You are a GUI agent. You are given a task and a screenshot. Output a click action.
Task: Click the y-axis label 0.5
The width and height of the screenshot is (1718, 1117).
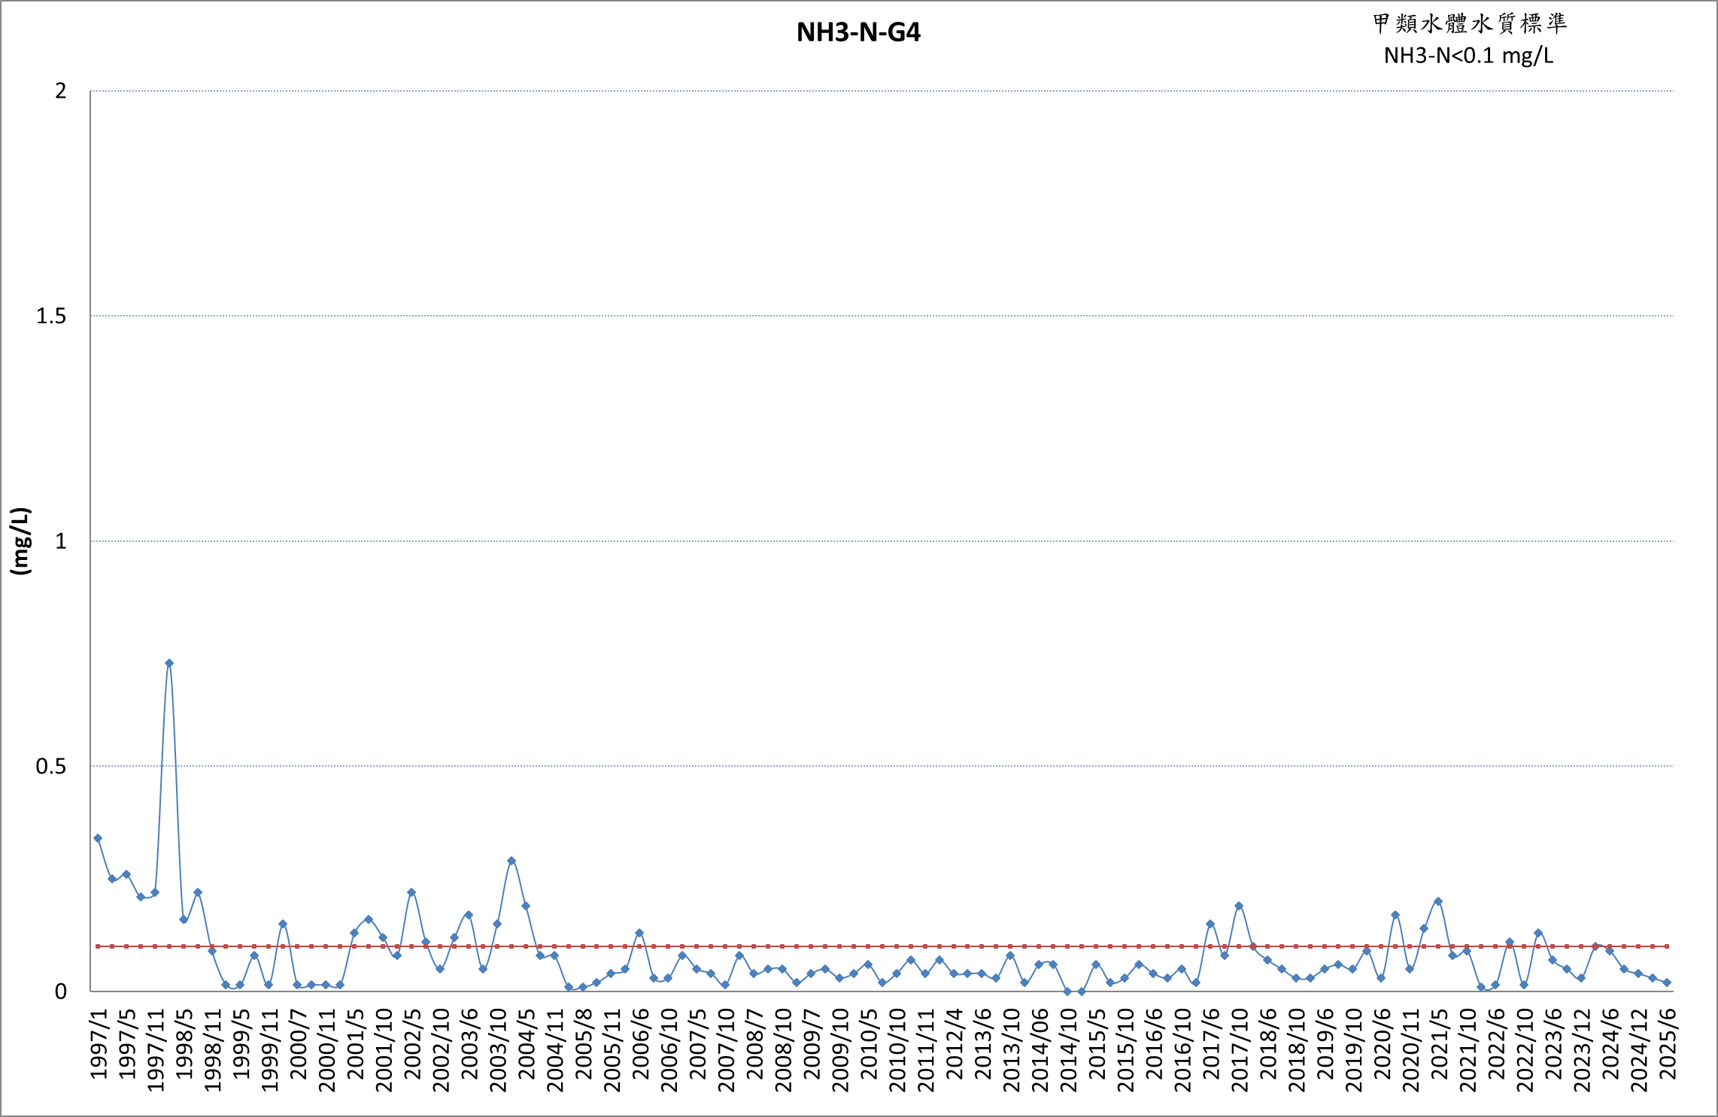click(51, 766)
